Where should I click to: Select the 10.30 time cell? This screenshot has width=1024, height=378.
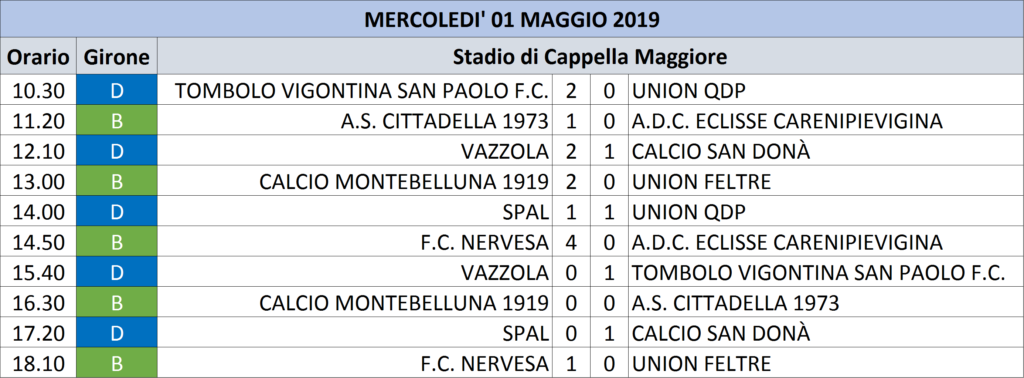click(x=39, y=90)
